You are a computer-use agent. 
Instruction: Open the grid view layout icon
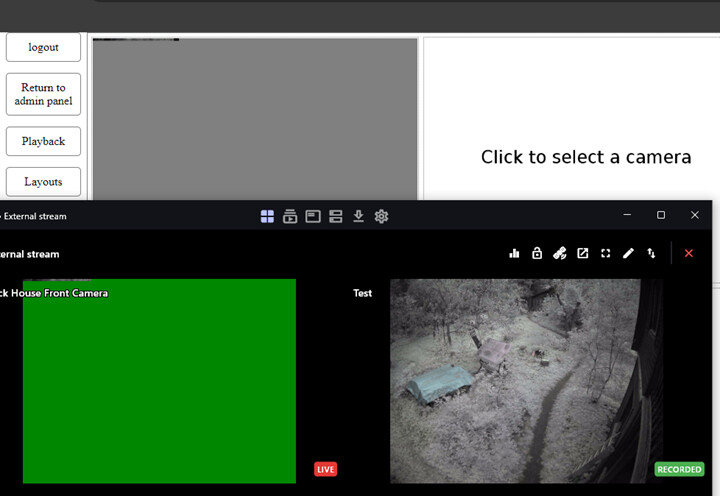click(267, 216)
